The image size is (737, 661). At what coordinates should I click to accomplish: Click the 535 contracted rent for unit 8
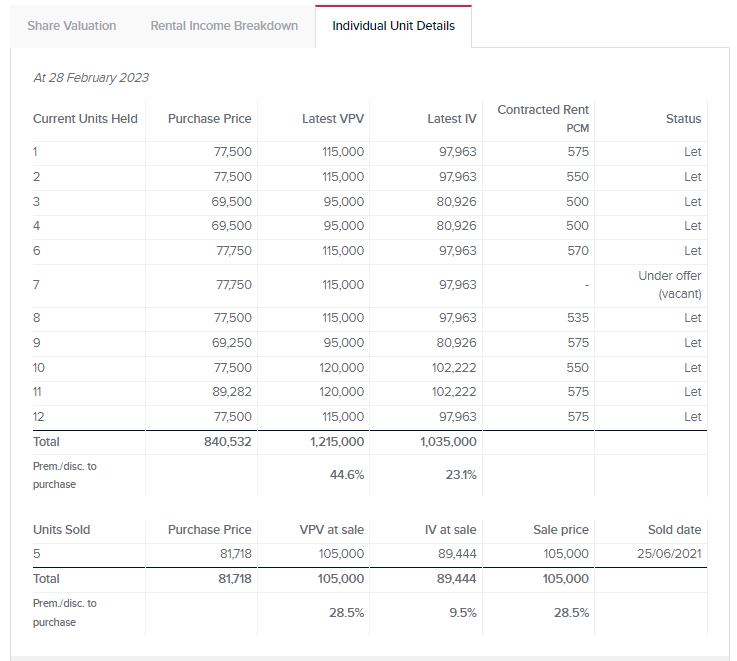point(577,318)
